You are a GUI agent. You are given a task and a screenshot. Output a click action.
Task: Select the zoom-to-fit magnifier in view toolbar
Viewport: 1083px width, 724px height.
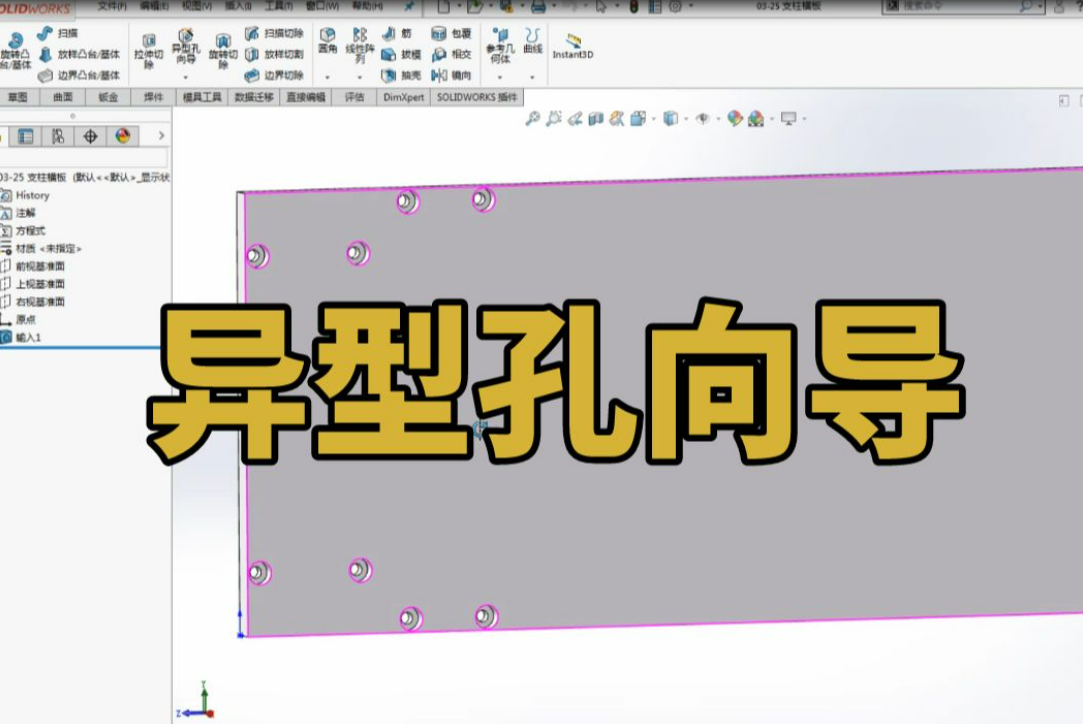(x=534, y=118)
